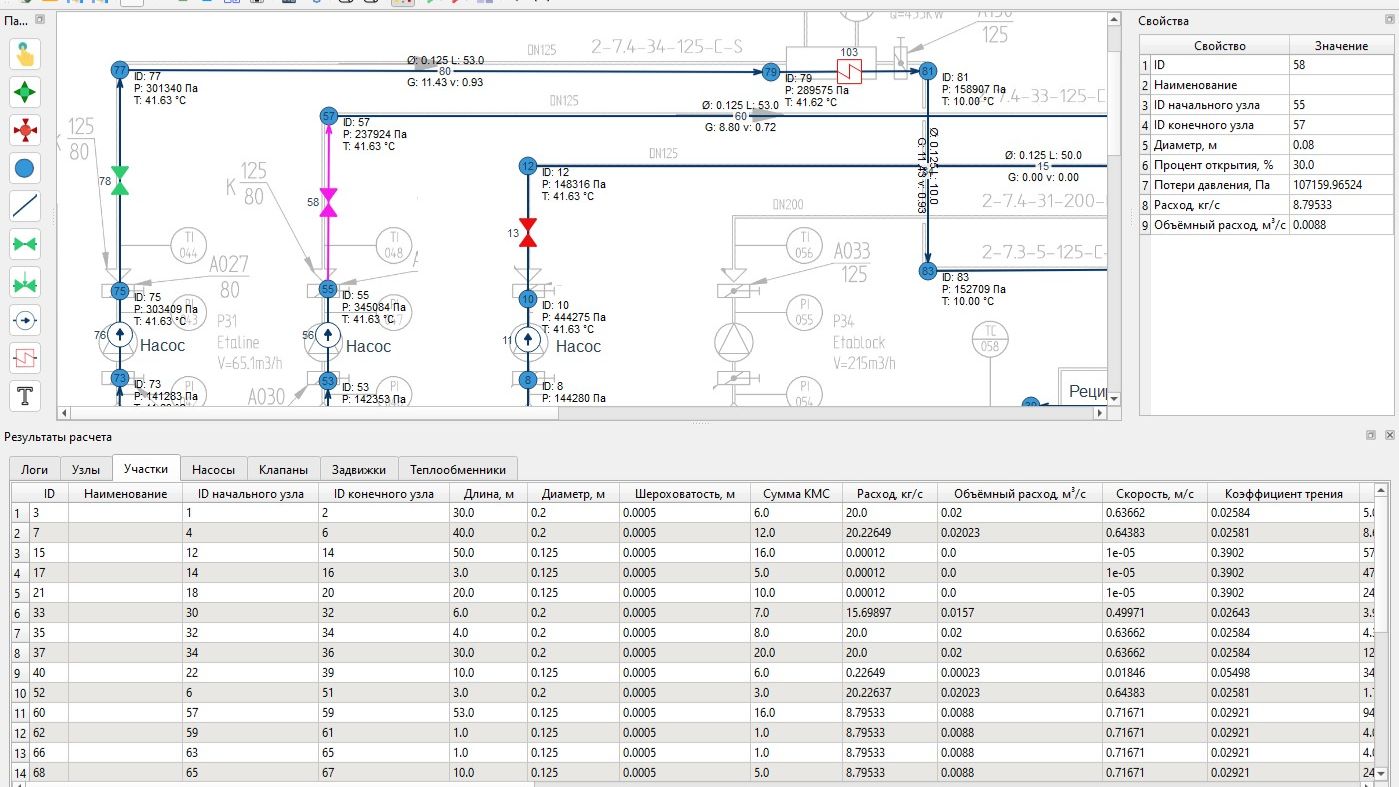Image resolution: width=1399 pixels, height=787 pixels.
Task: Close the Результаты расчета panel
Action: pyautogui.click(x=1388, y=436)
